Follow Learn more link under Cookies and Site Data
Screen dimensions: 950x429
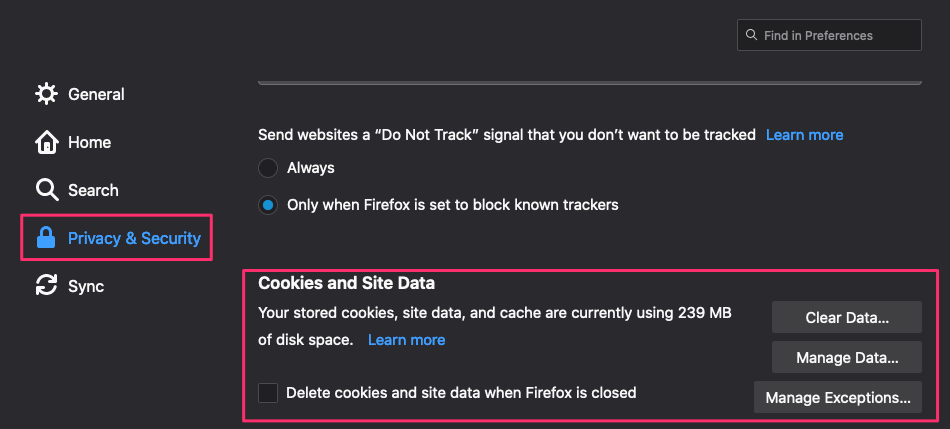406,340
